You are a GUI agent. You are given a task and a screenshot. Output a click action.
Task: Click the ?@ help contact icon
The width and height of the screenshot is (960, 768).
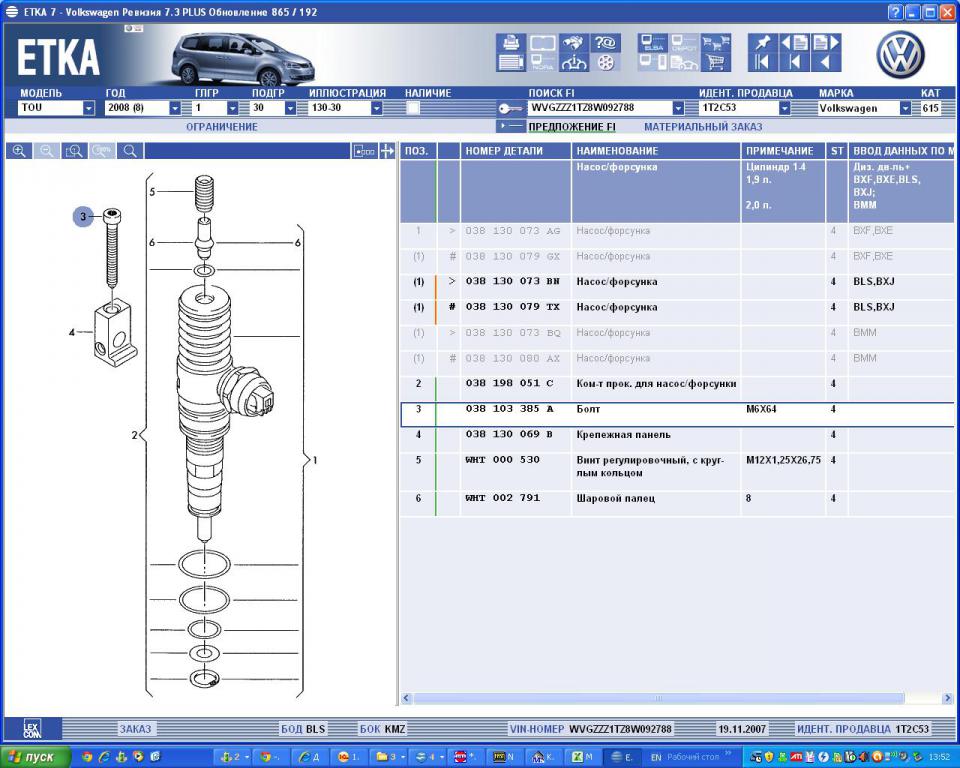click(605, 43)
